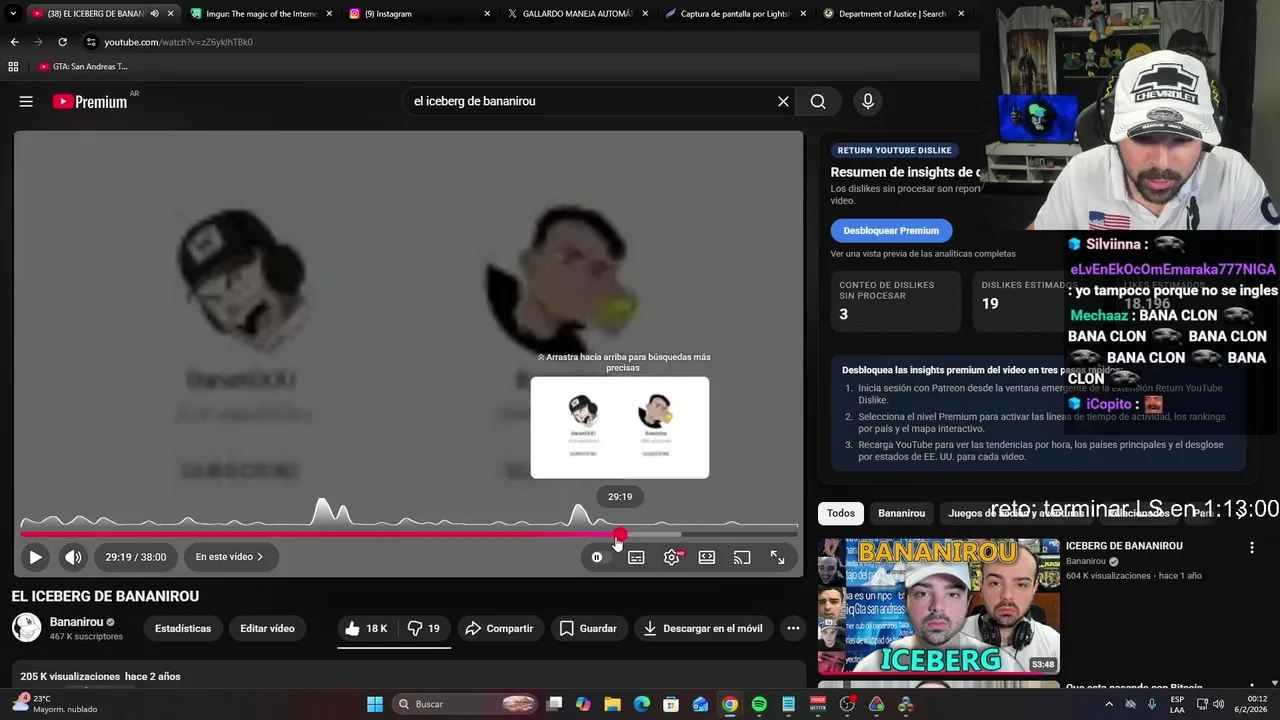Open Microsoft Edge from taskbar
This screenshot has height=720, width=1280.
pyautogui.click(x=642, y=704)
